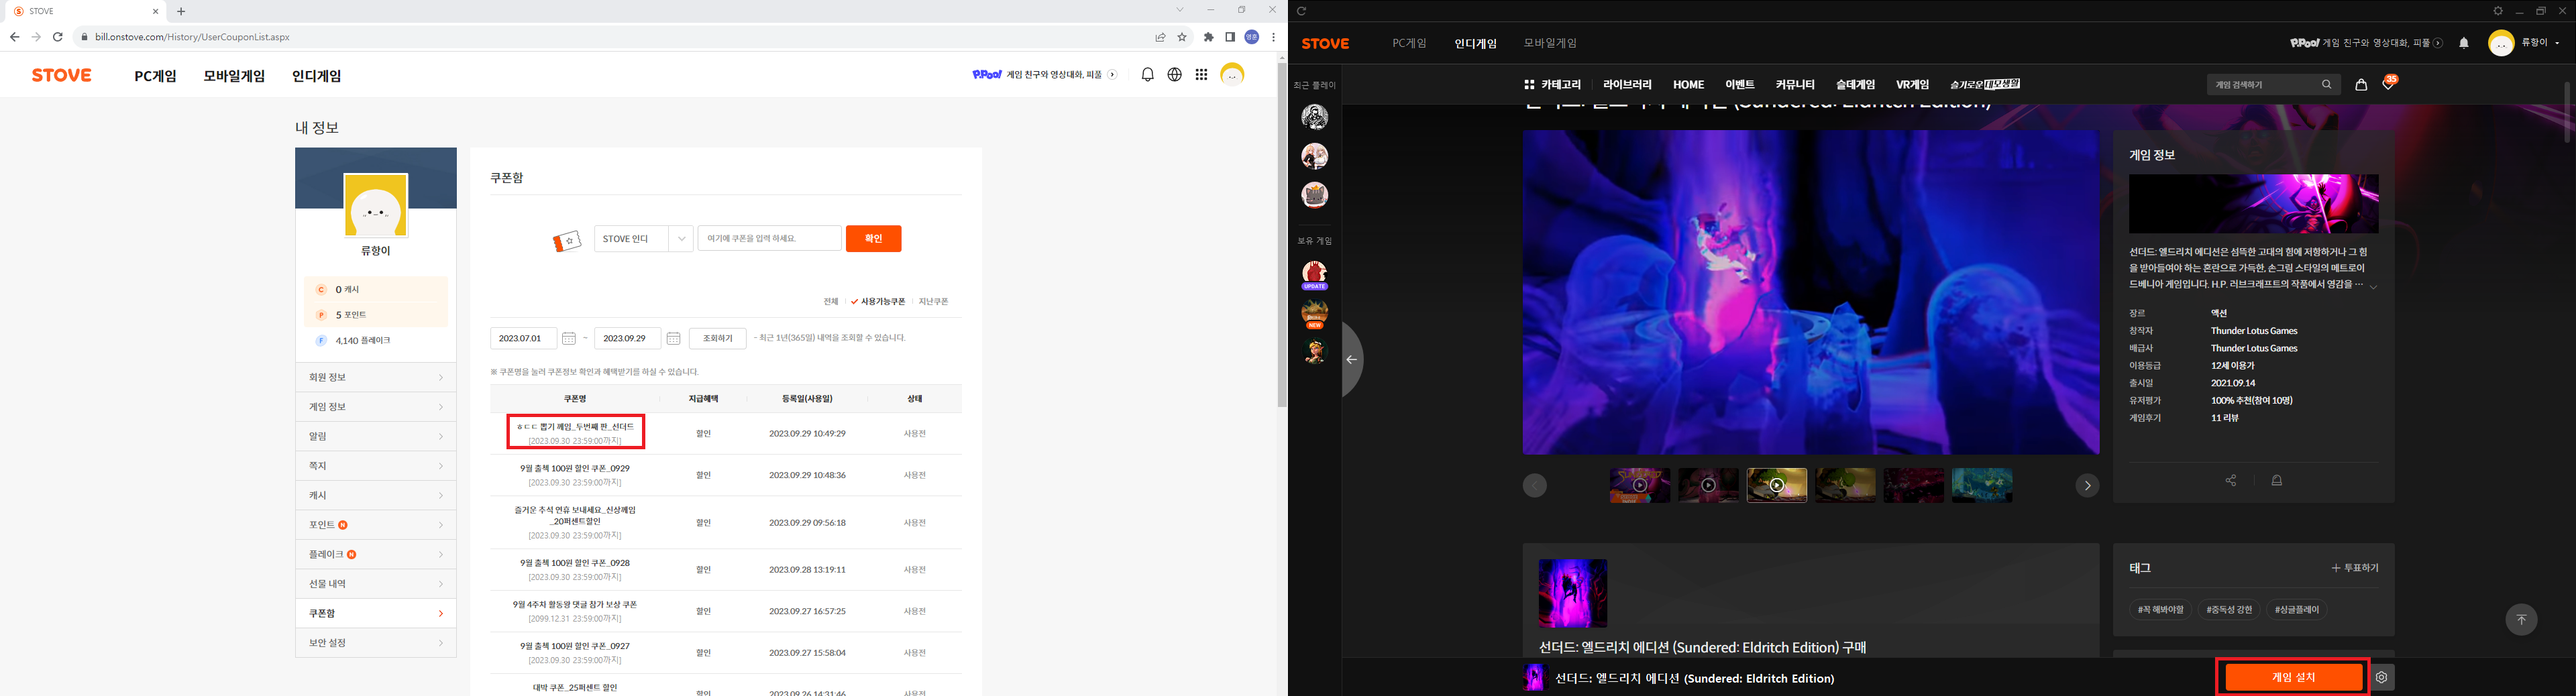The width and height of the screenshot is (2576, 696).
Task: Open the STOVE 인디 coupon type dropdown
Action: 643,239
